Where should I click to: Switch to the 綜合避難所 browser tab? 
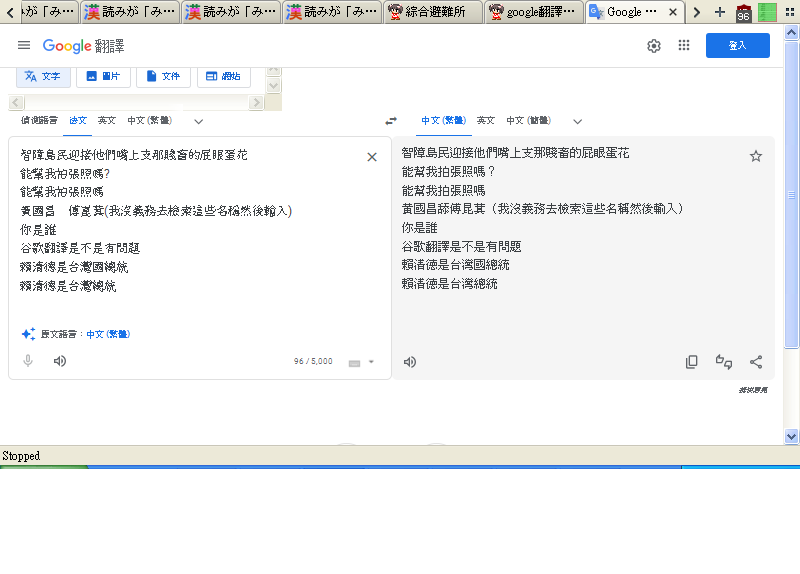tap(433, 12)
